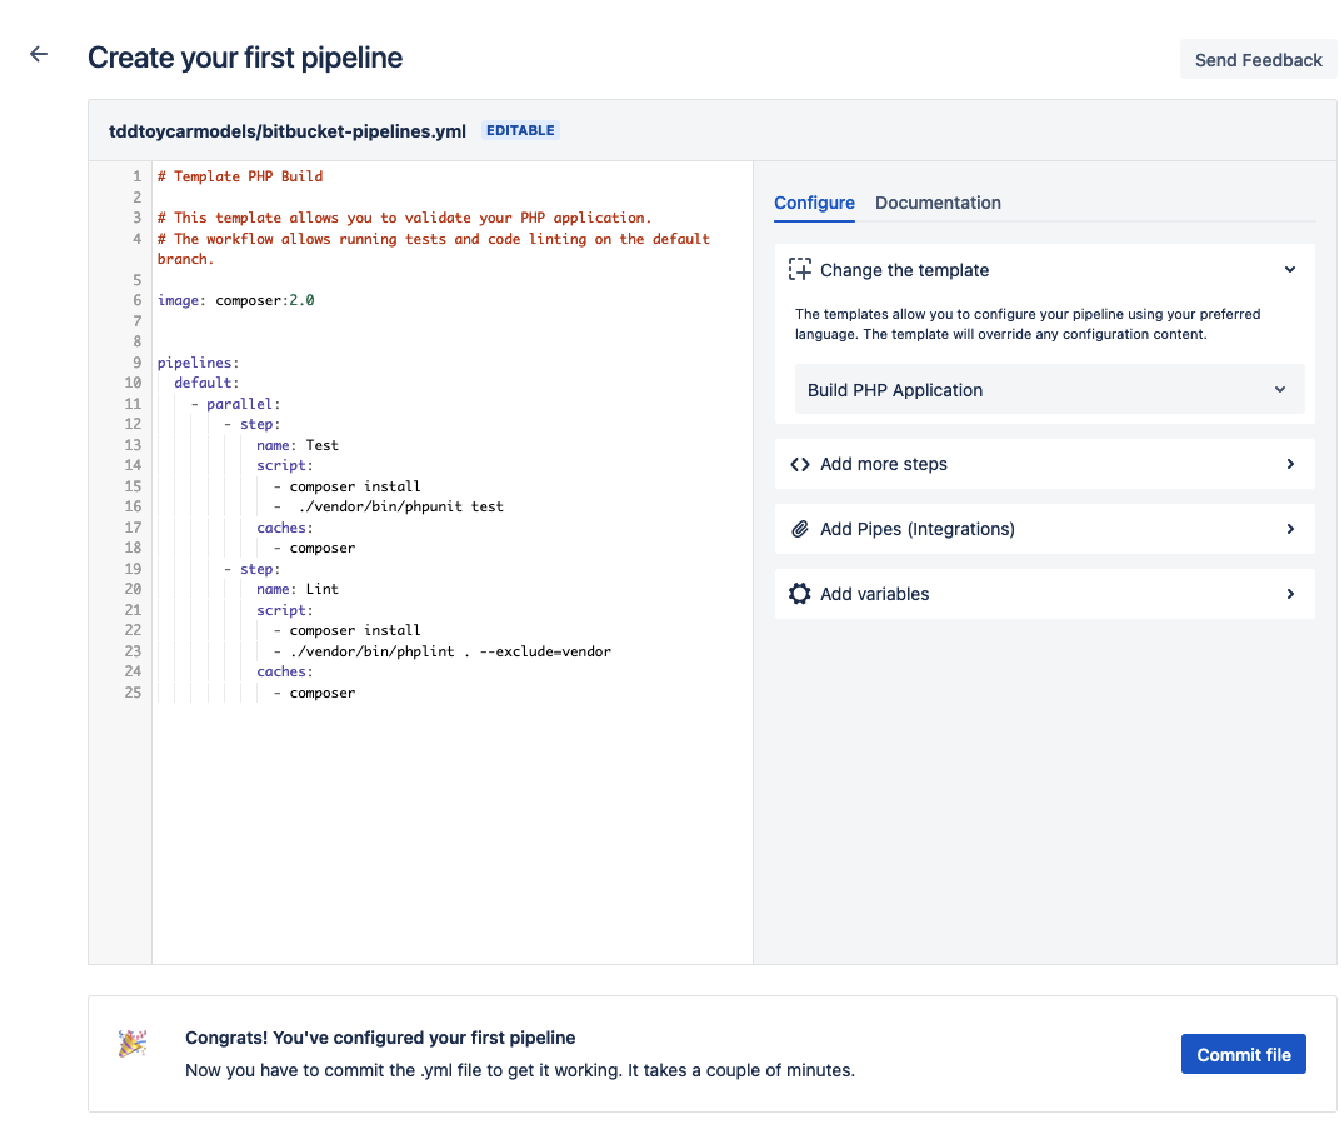Click the 'This template allows you to validate' comment
Image resolution: width=1341 pixels, height=1122 pixels.
(x=404, y=217)
